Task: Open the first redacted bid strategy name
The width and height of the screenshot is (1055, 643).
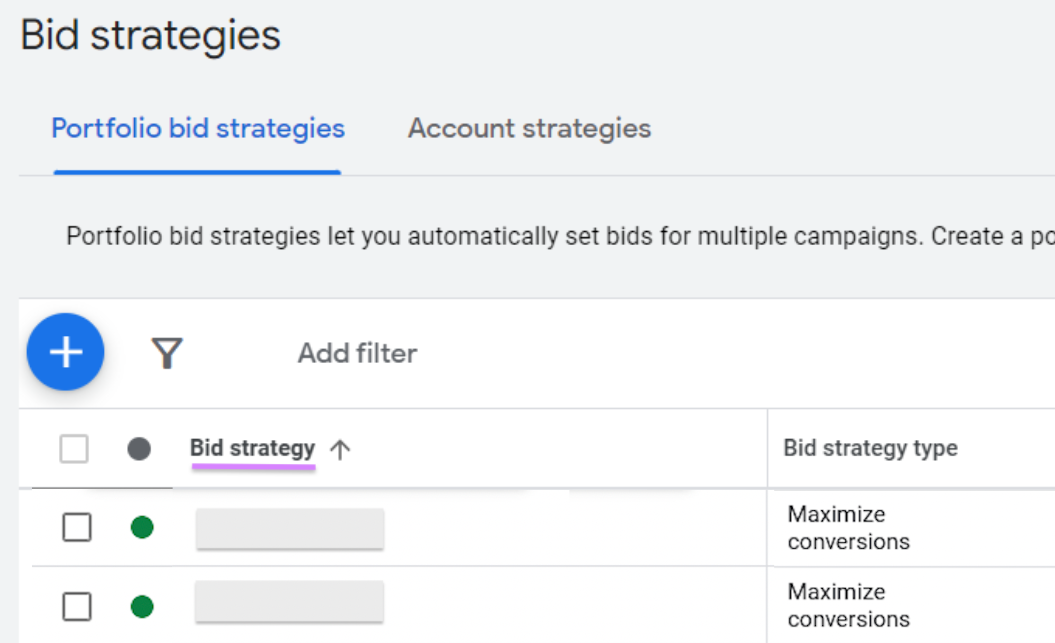Action: coord(290,529)
